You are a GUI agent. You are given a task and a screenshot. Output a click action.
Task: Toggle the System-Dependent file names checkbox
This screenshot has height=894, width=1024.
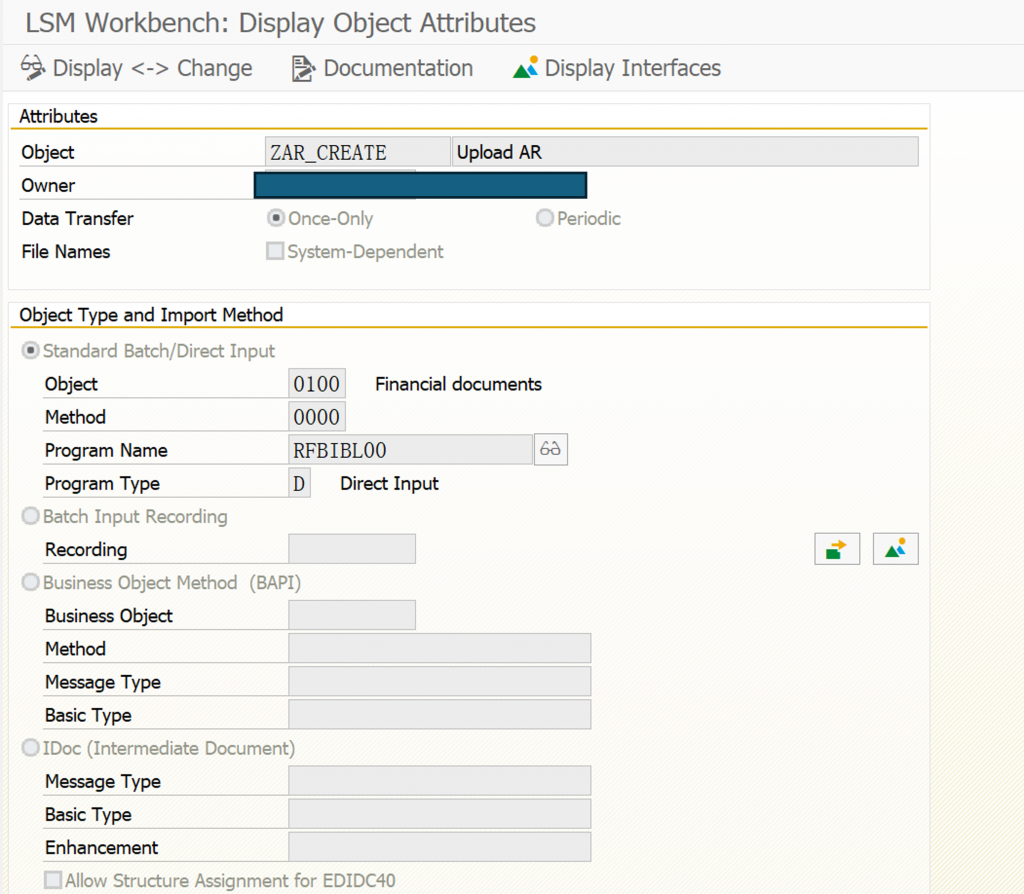click(275, 251)
